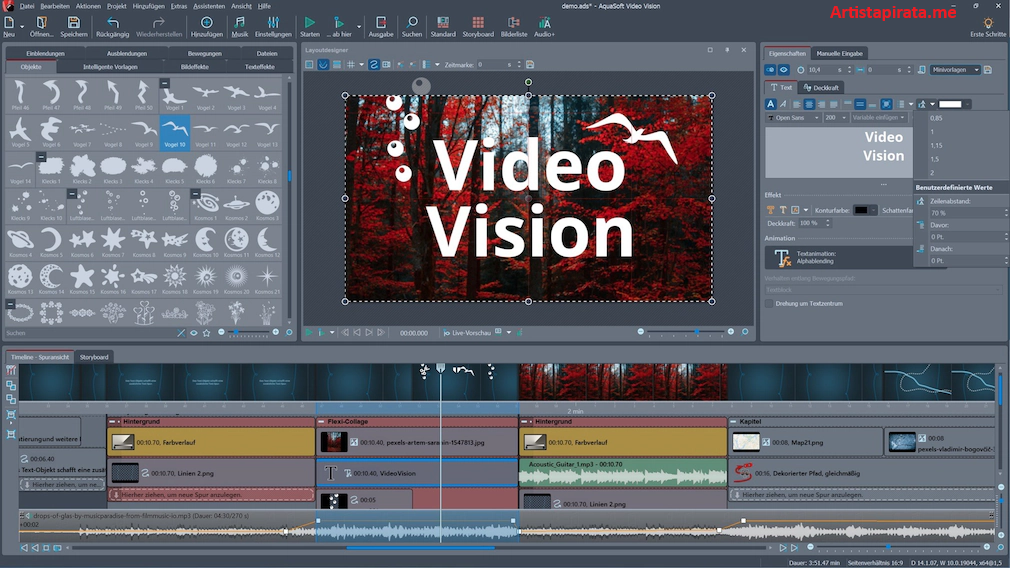Open Assistenten menu

[x=209, y=6]
